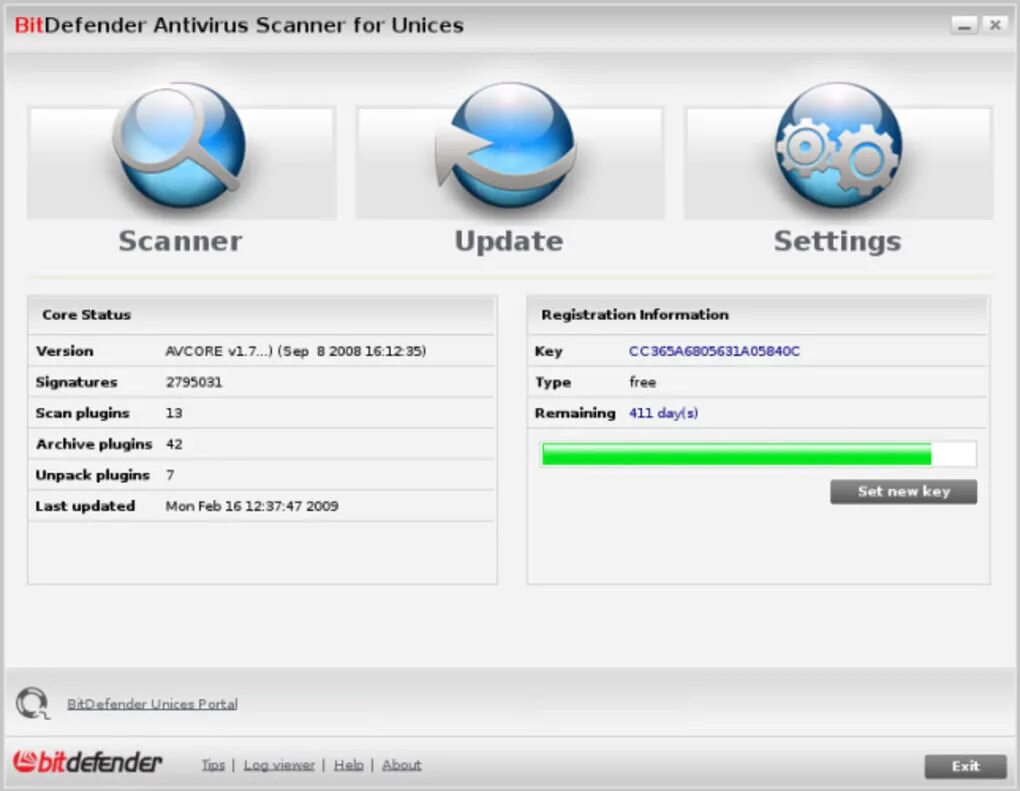
Task: Click the Set new key button
Action: 904,492
